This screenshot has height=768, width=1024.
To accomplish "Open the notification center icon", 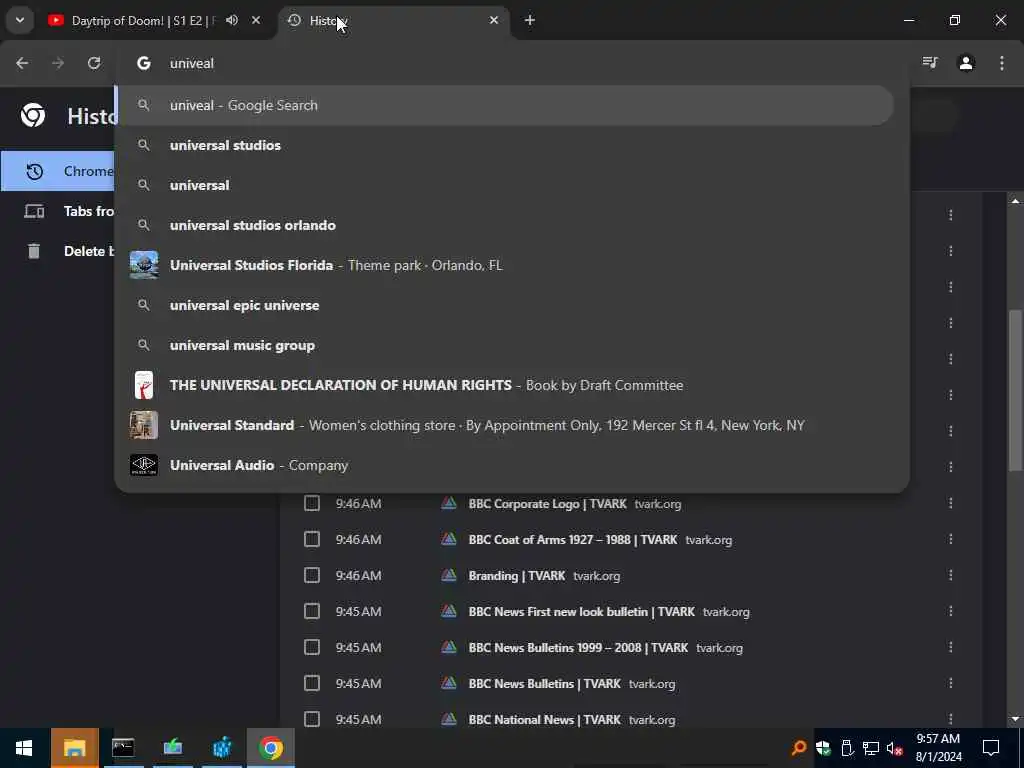I will point(991,748).
